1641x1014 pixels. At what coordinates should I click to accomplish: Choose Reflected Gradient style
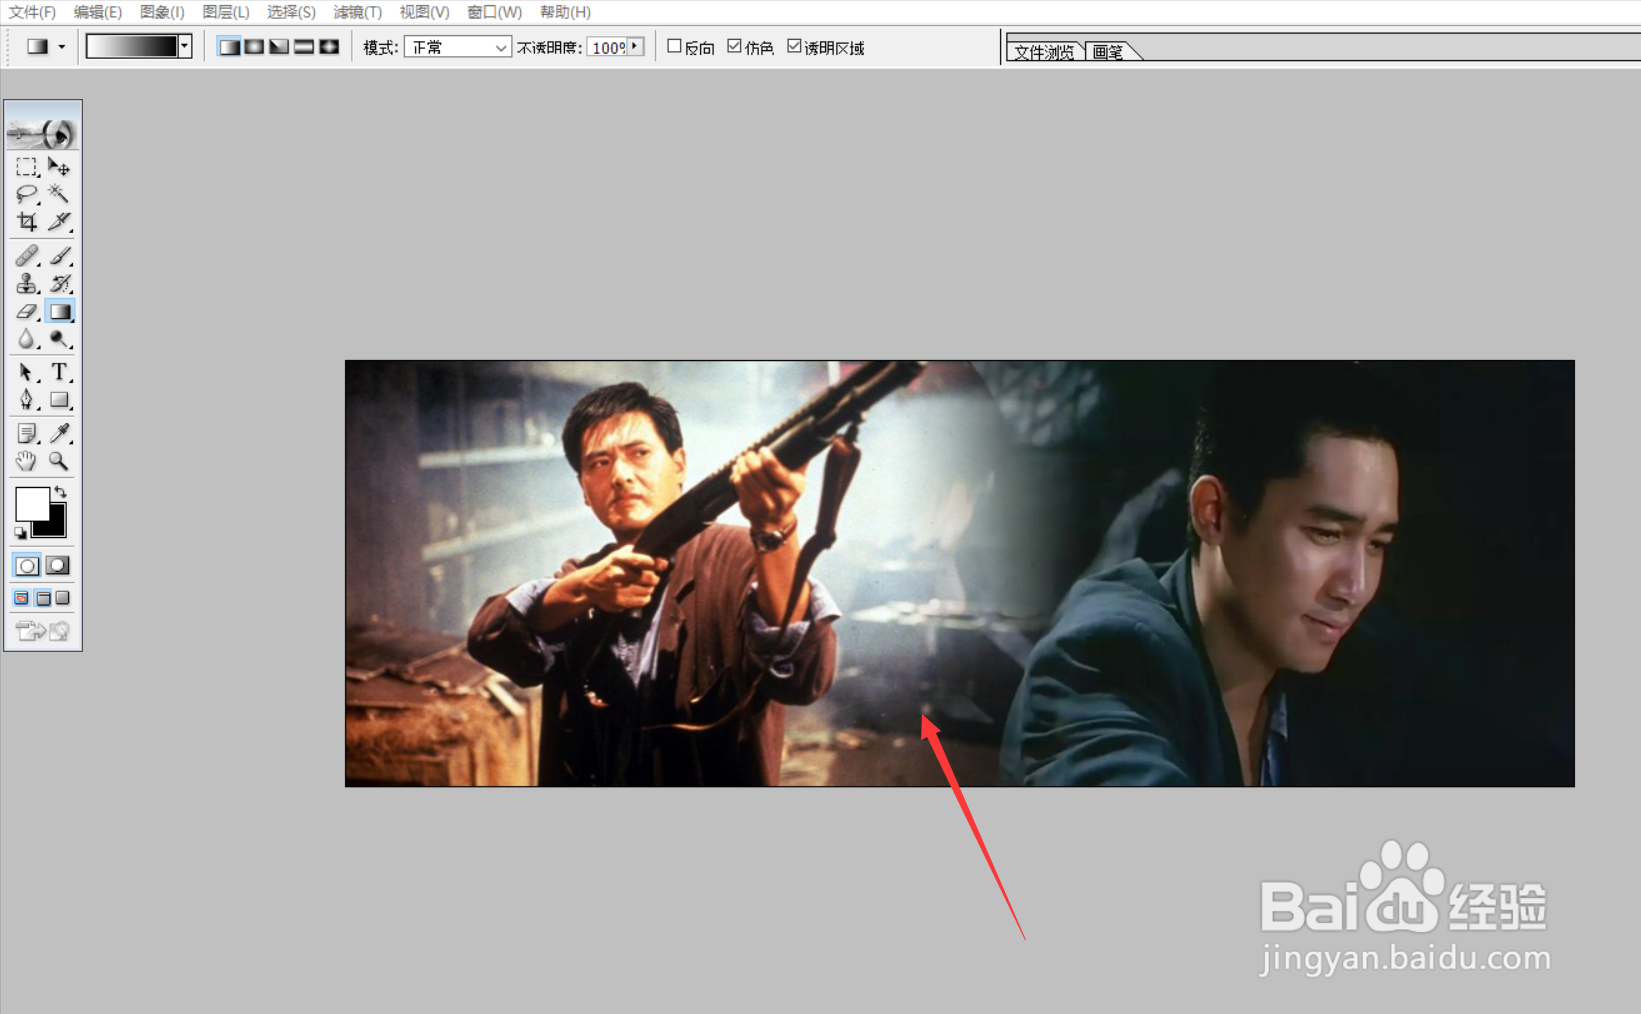[x=304, y=47]
